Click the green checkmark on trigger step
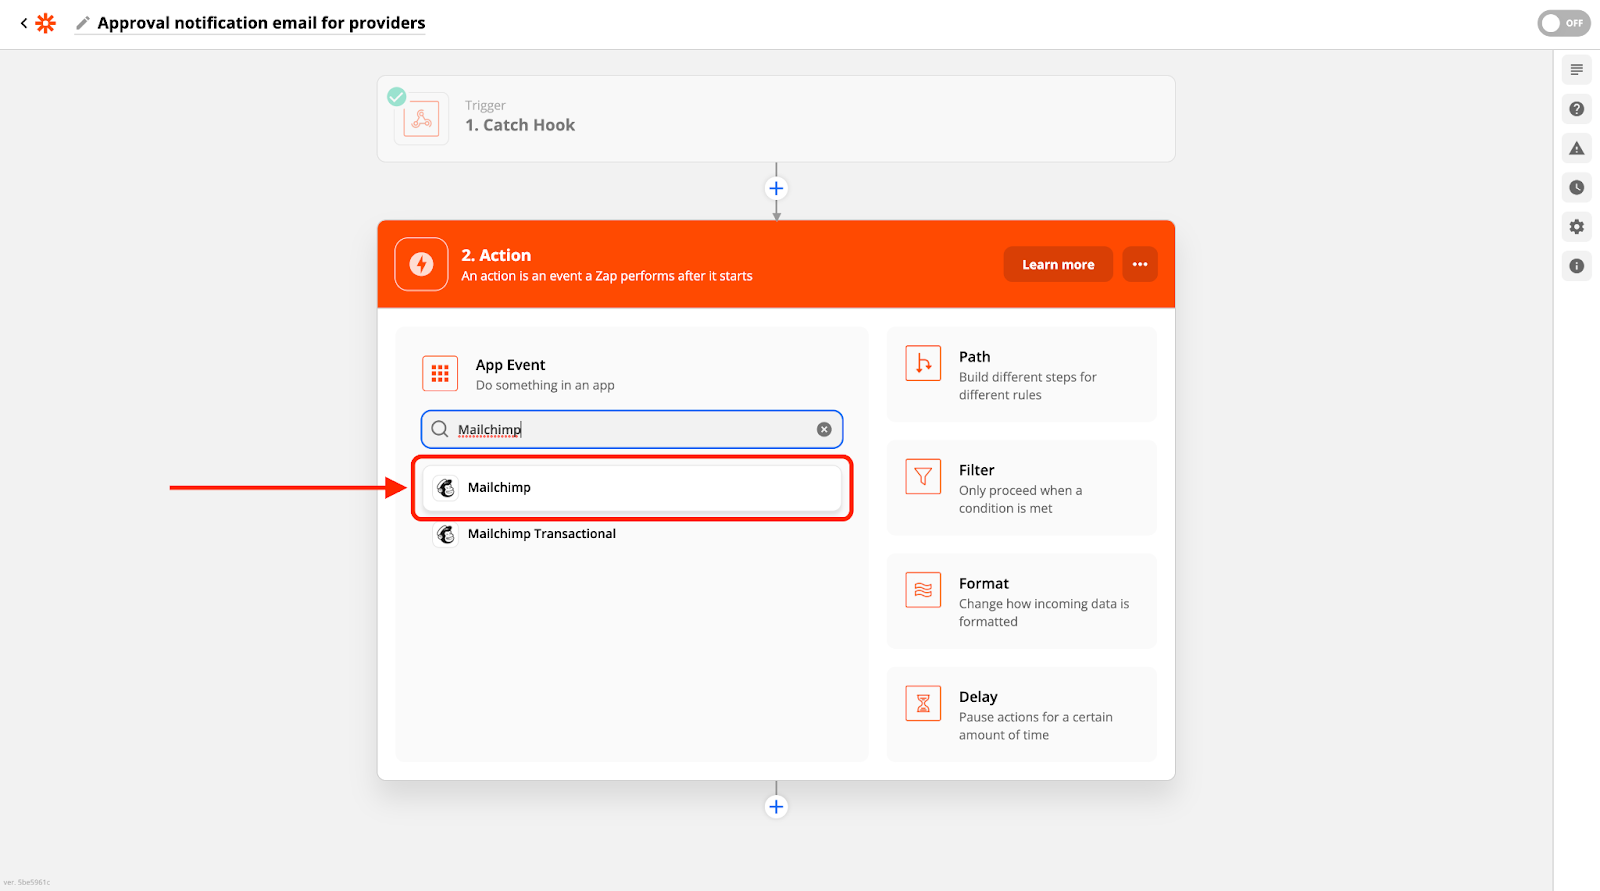Image resolution: width=1600 pixels, height=891 pixels. point(397,96)
